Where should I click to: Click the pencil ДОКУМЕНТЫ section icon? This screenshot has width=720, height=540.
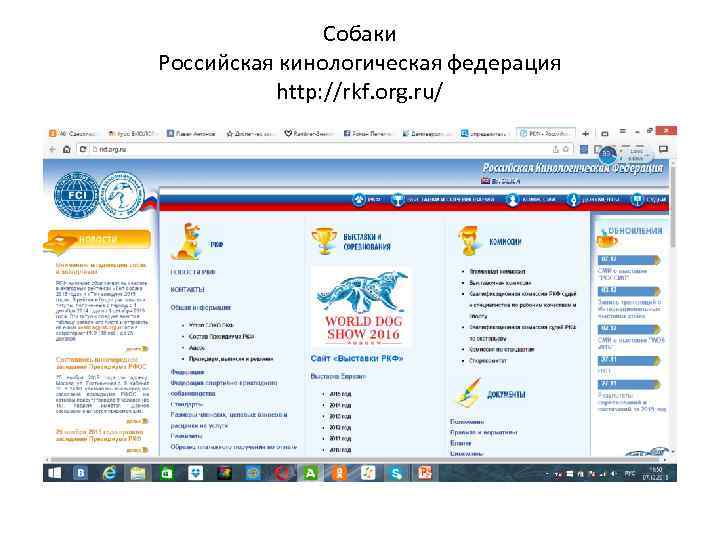click(468, 393)
